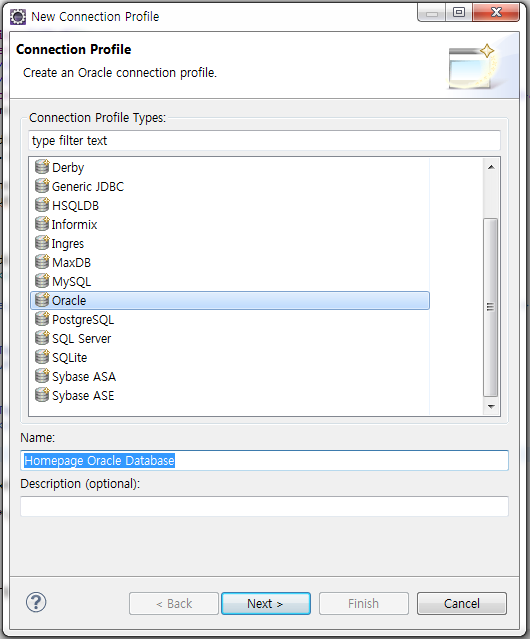The image size is (530, 639).
Task: Click the Description (optional) input field
Action: click(264, 506)
